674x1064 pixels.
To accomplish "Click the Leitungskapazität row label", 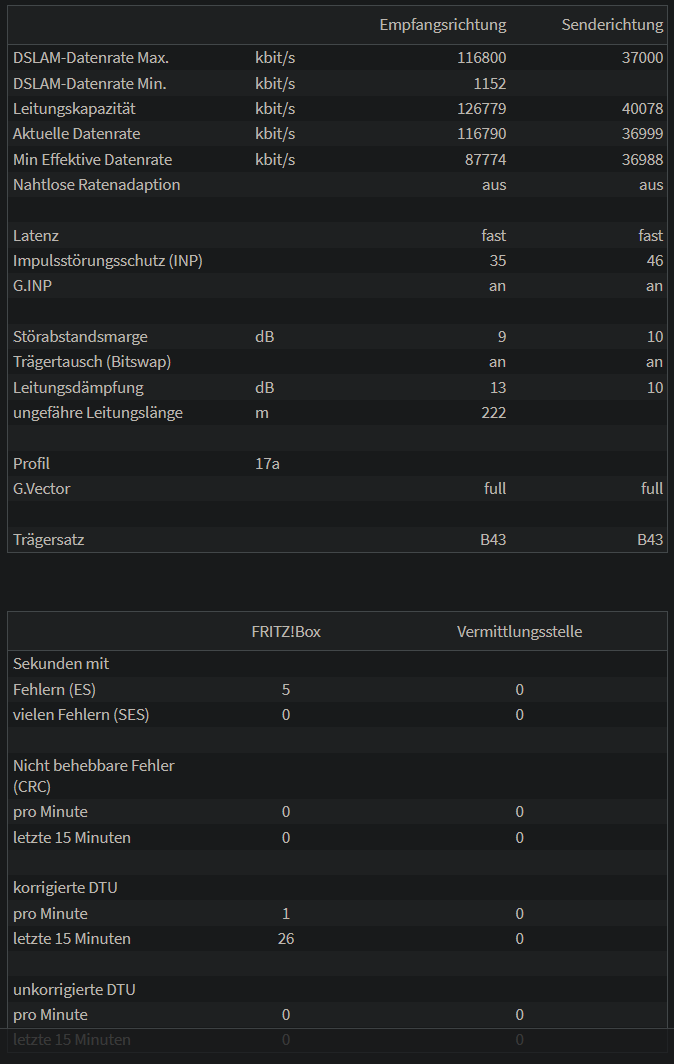I will [74, 109].
